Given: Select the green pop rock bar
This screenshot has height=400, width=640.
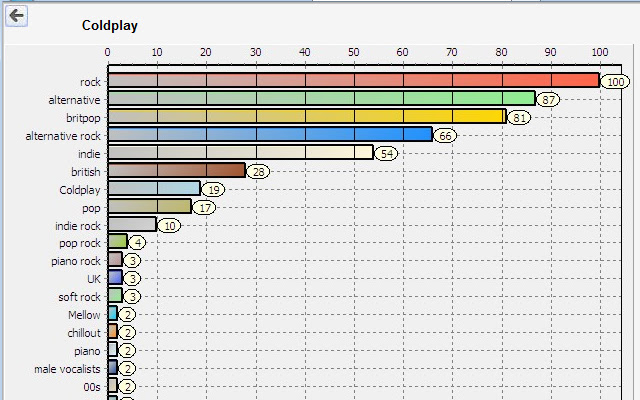Looking at the screenshot, I should click(x=118, y=241).
